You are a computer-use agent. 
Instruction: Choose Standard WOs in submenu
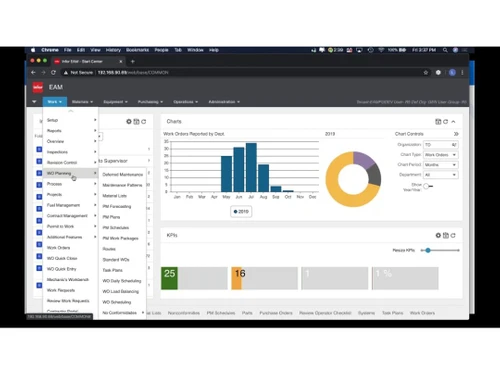coord(122,260)
